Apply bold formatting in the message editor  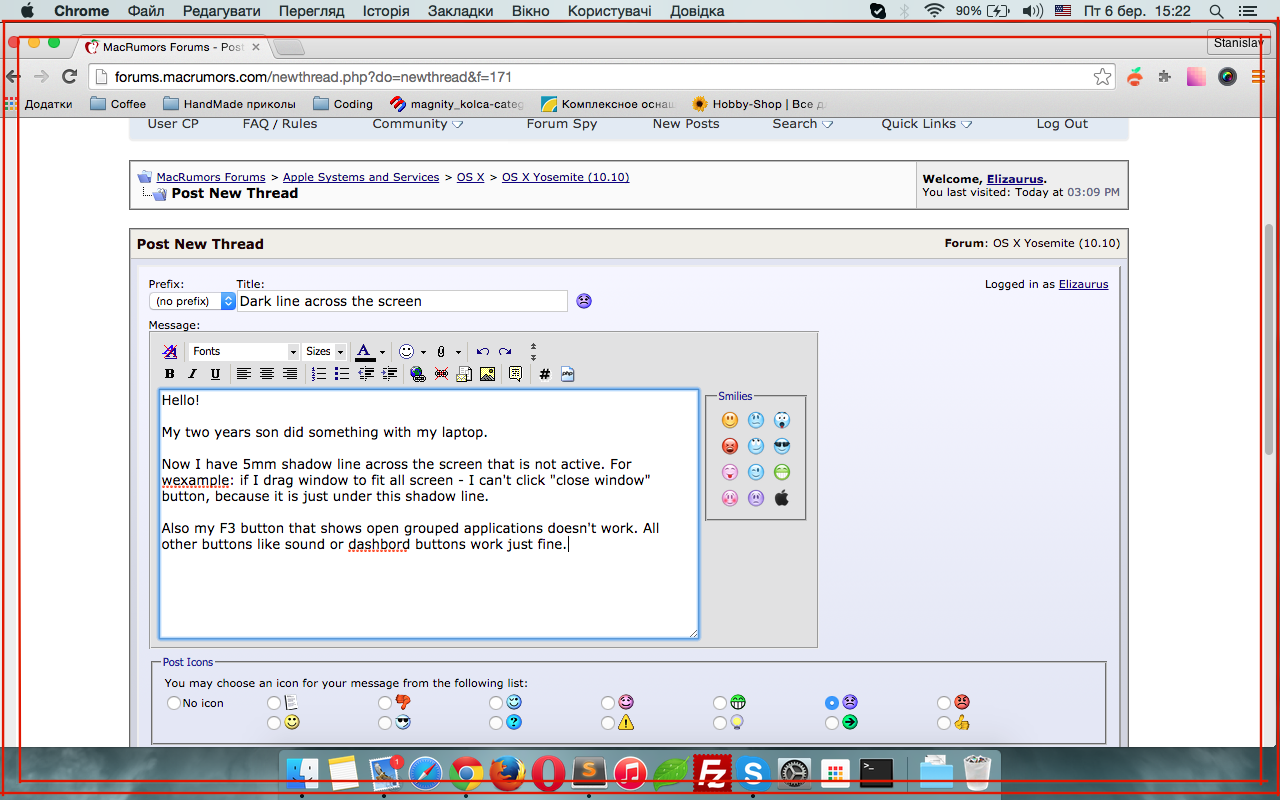pos(170,374)
